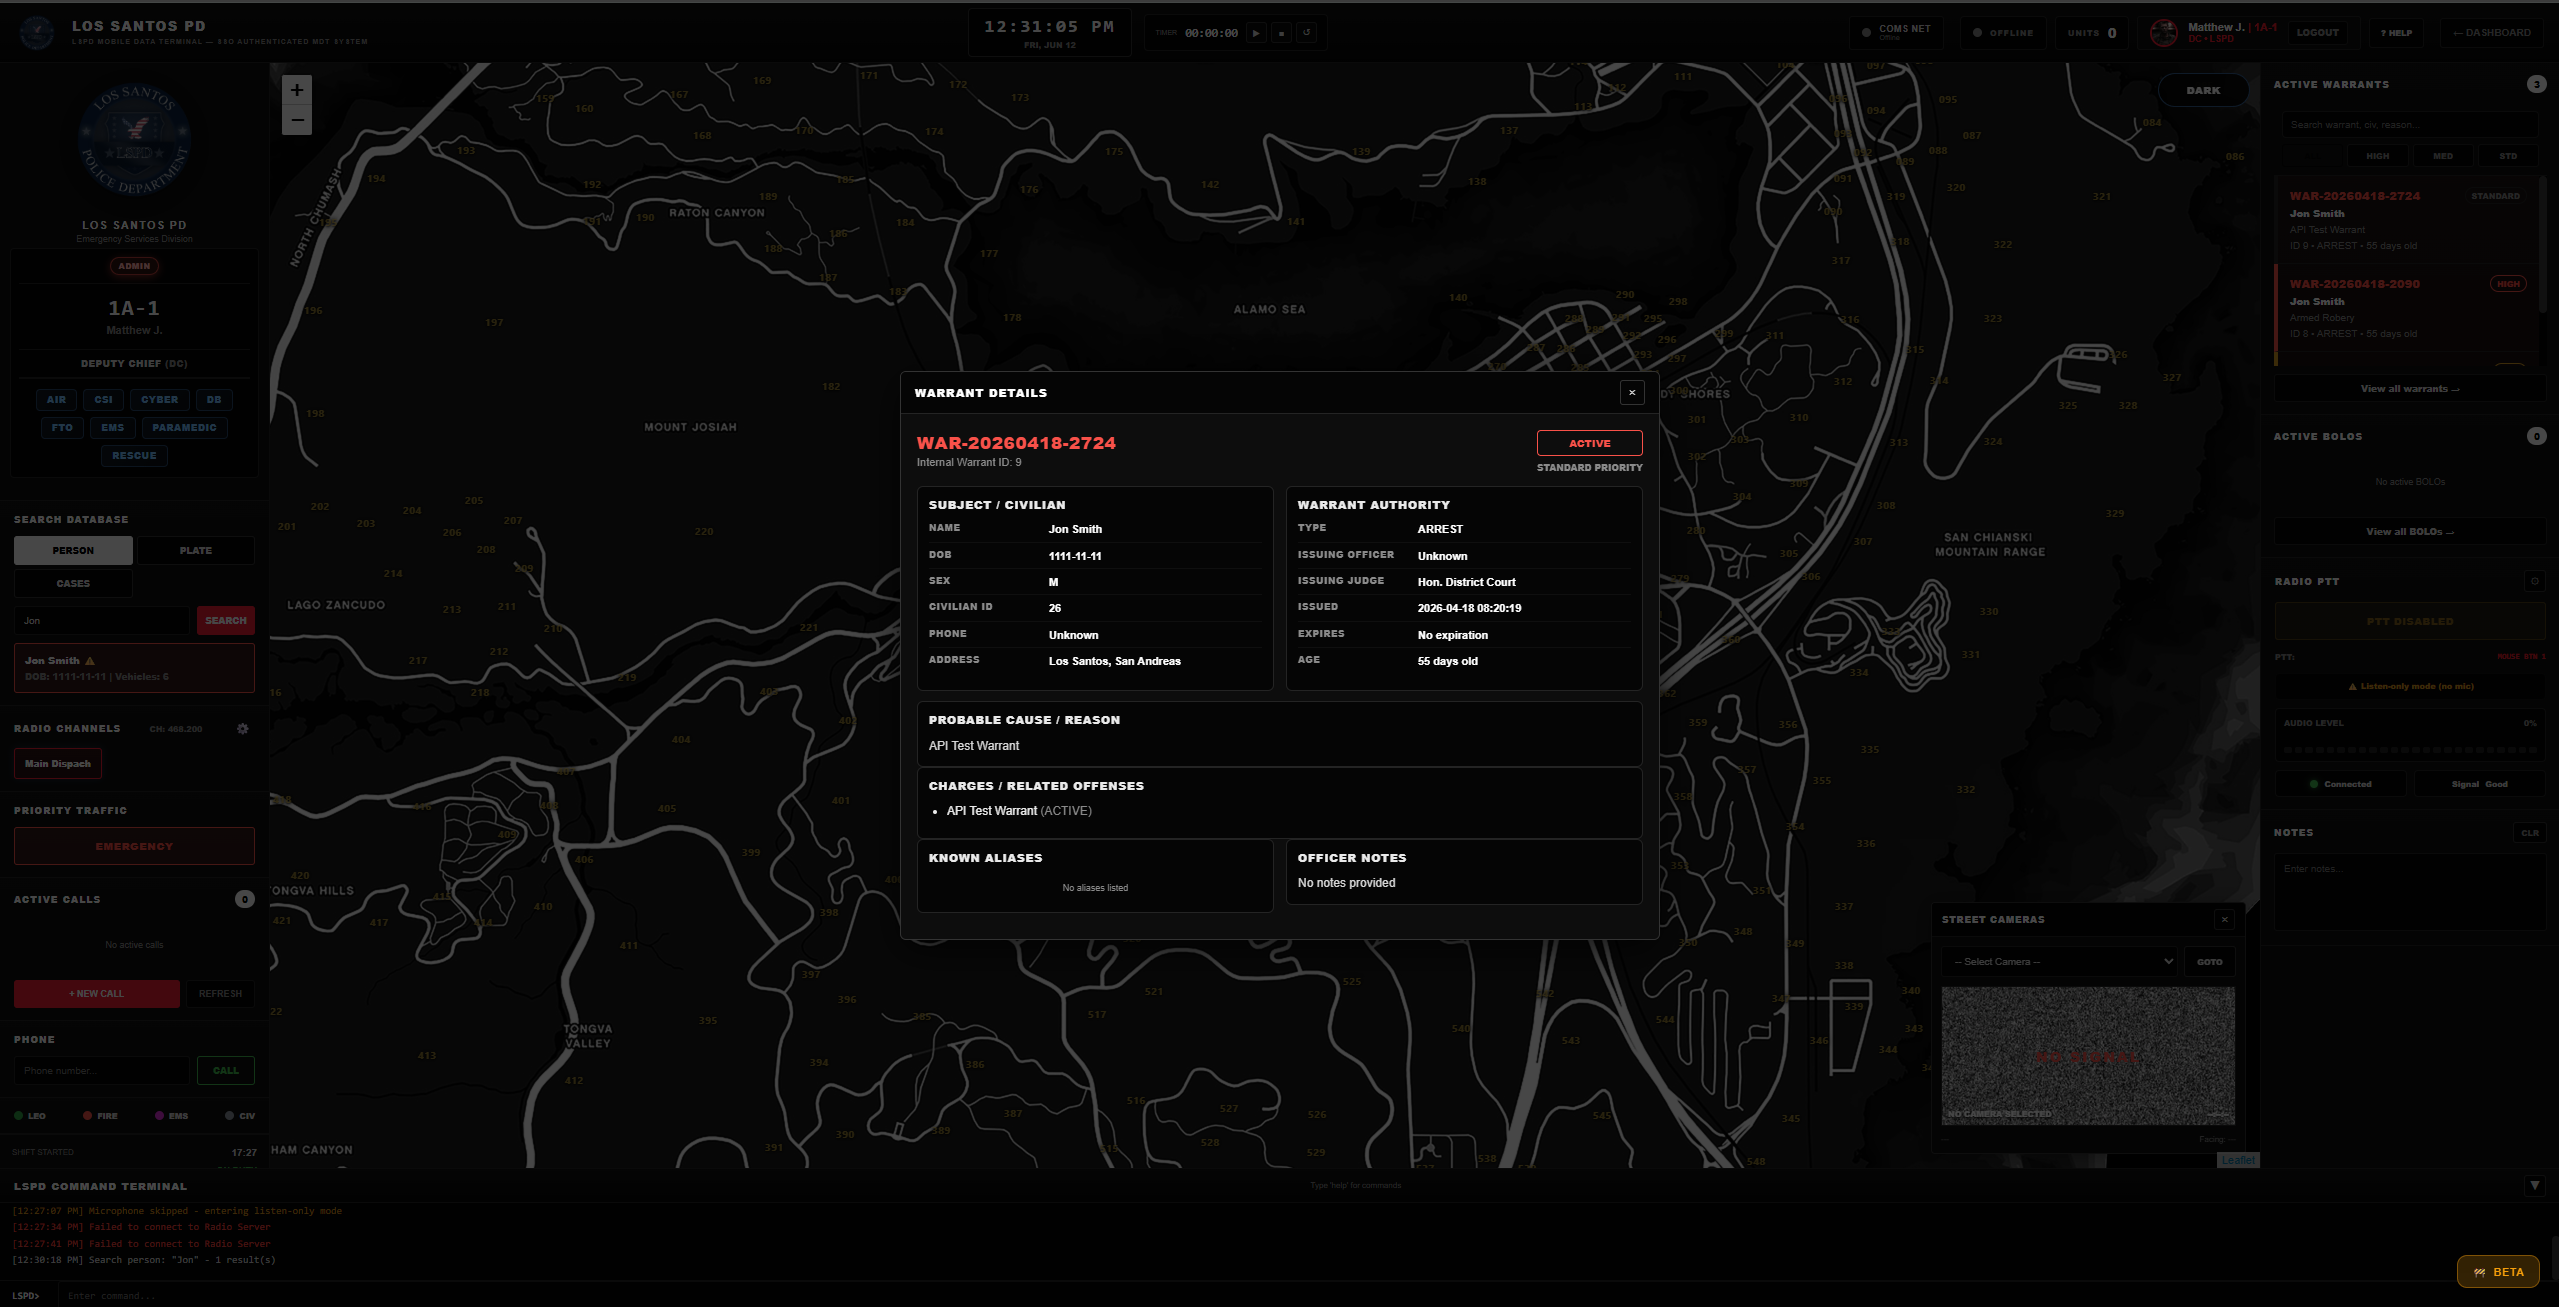
Task: Select the CASES search tab
Action: pyautogui.click(x=73, y=583)
